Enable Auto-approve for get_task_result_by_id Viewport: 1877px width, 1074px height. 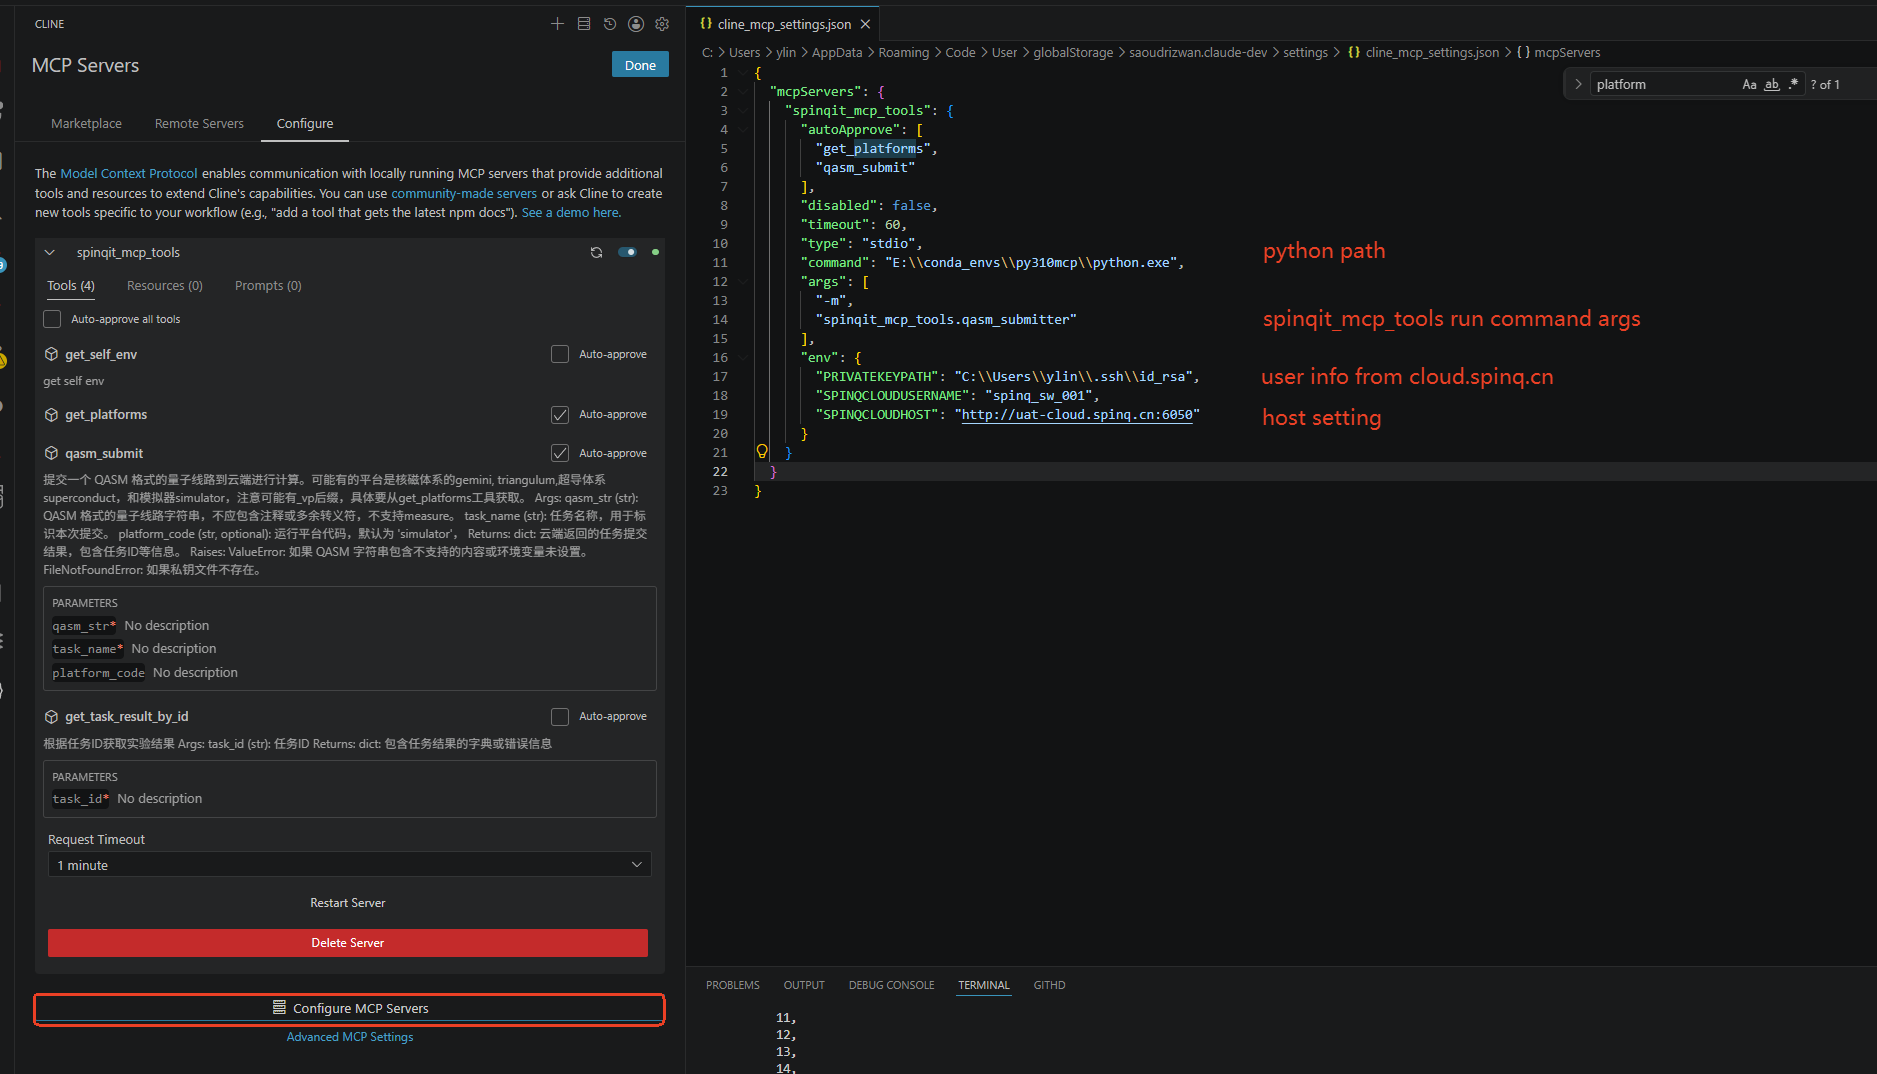tap(560, 716)
